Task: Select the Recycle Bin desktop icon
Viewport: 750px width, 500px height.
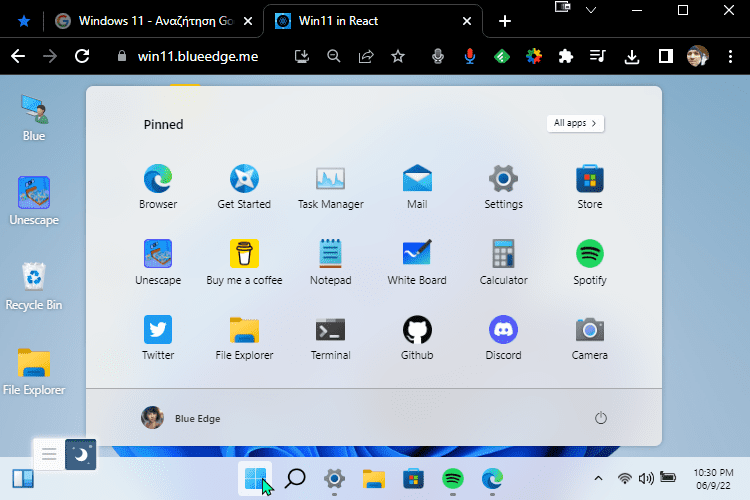Action: click(x=33, y=286)
